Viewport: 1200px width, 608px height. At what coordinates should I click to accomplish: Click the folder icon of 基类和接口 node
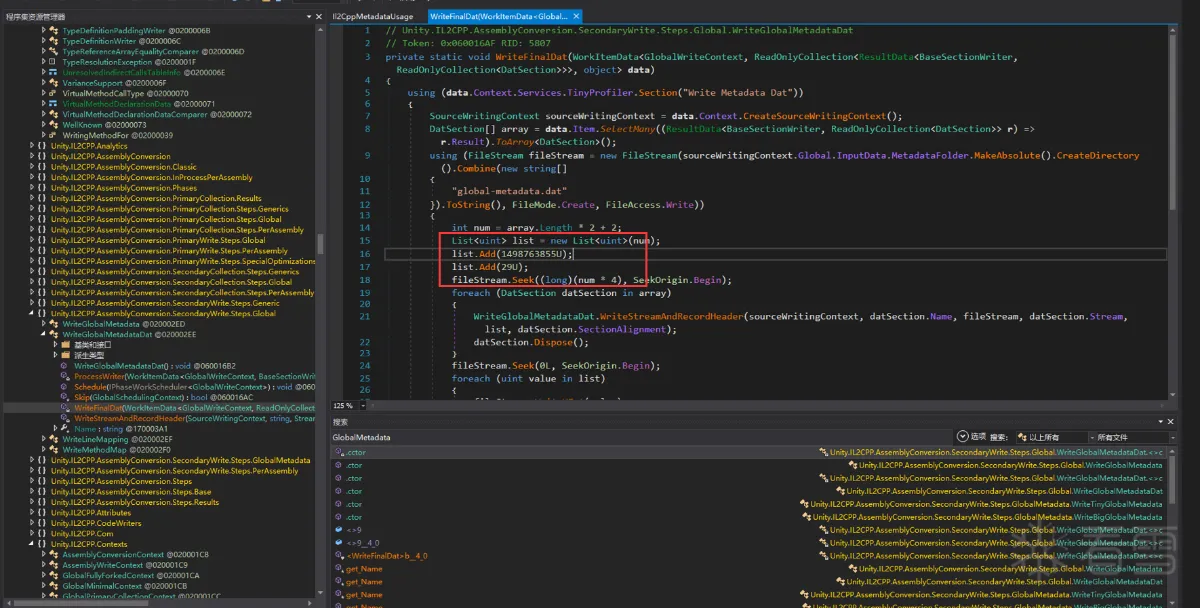(x=66, y=345)
